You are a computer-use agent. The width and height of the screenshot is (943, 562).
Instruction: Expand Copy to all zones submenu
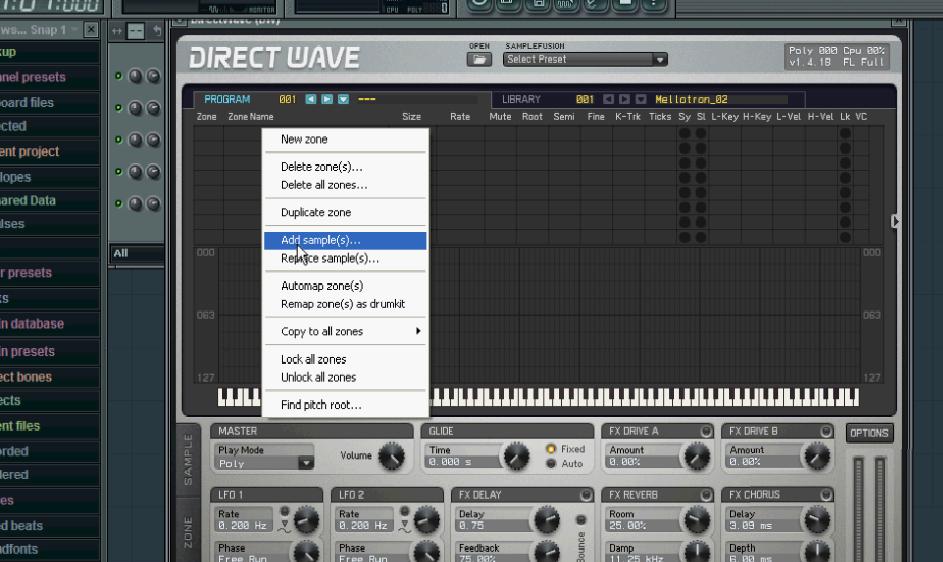(x=345, y=332)
